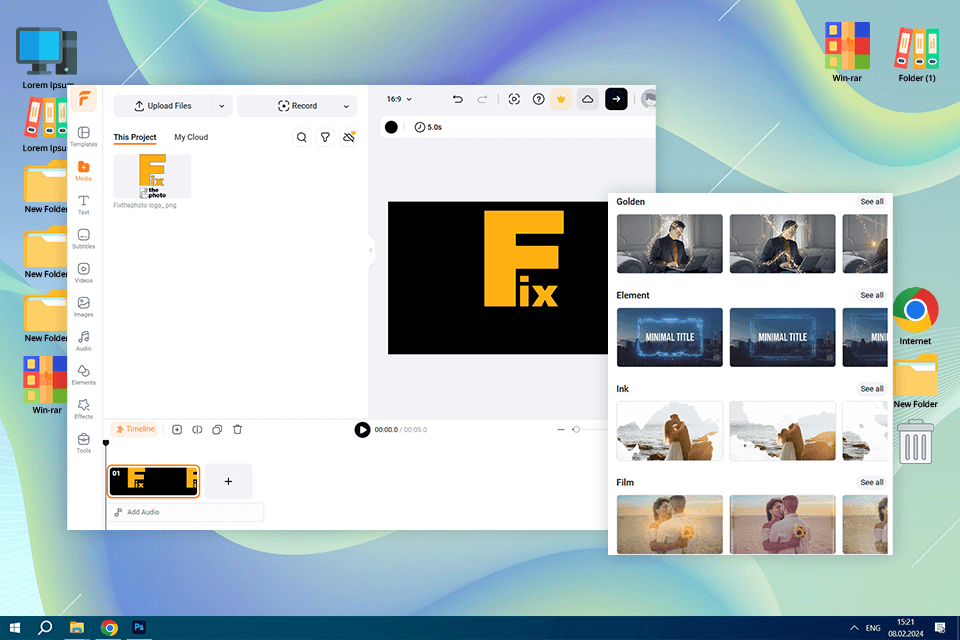Click the black export arrow button
The width and height of the screenshot is (960, 640).
(617, 99)
